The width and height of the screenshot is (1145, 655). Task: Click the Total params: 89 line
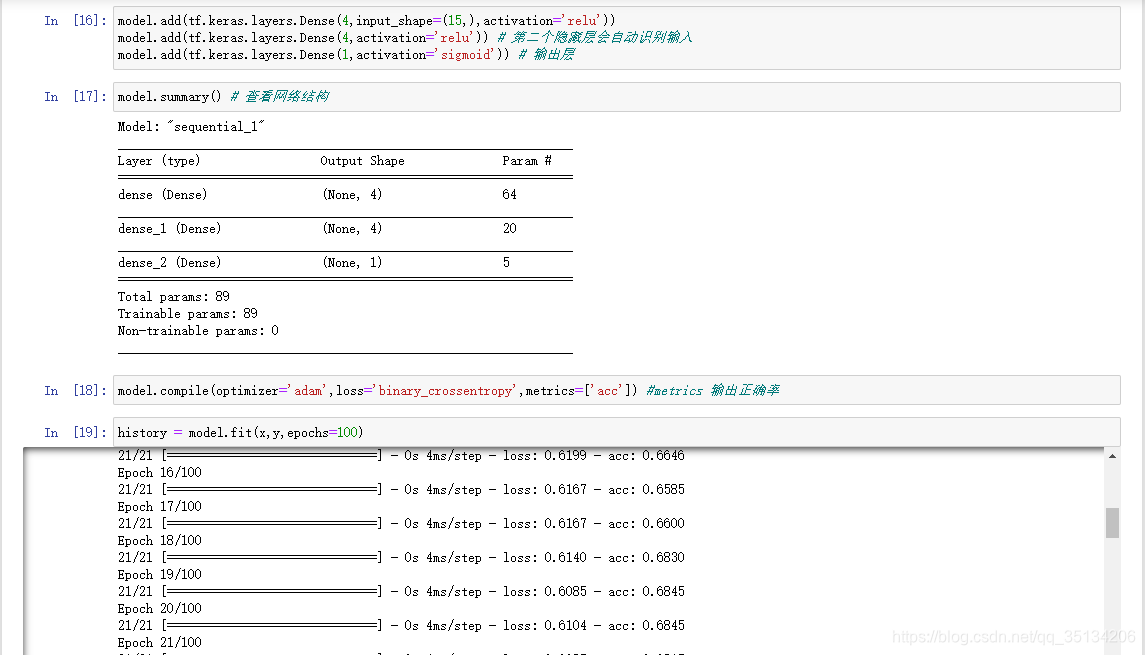pos(174,296)
